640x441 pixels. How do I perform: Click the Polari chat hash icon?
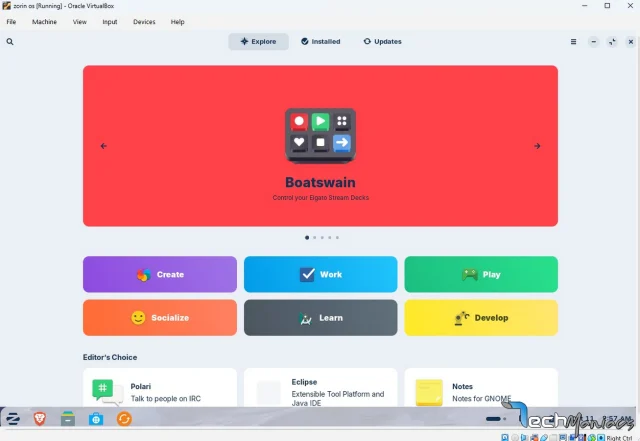coord(107,392)
